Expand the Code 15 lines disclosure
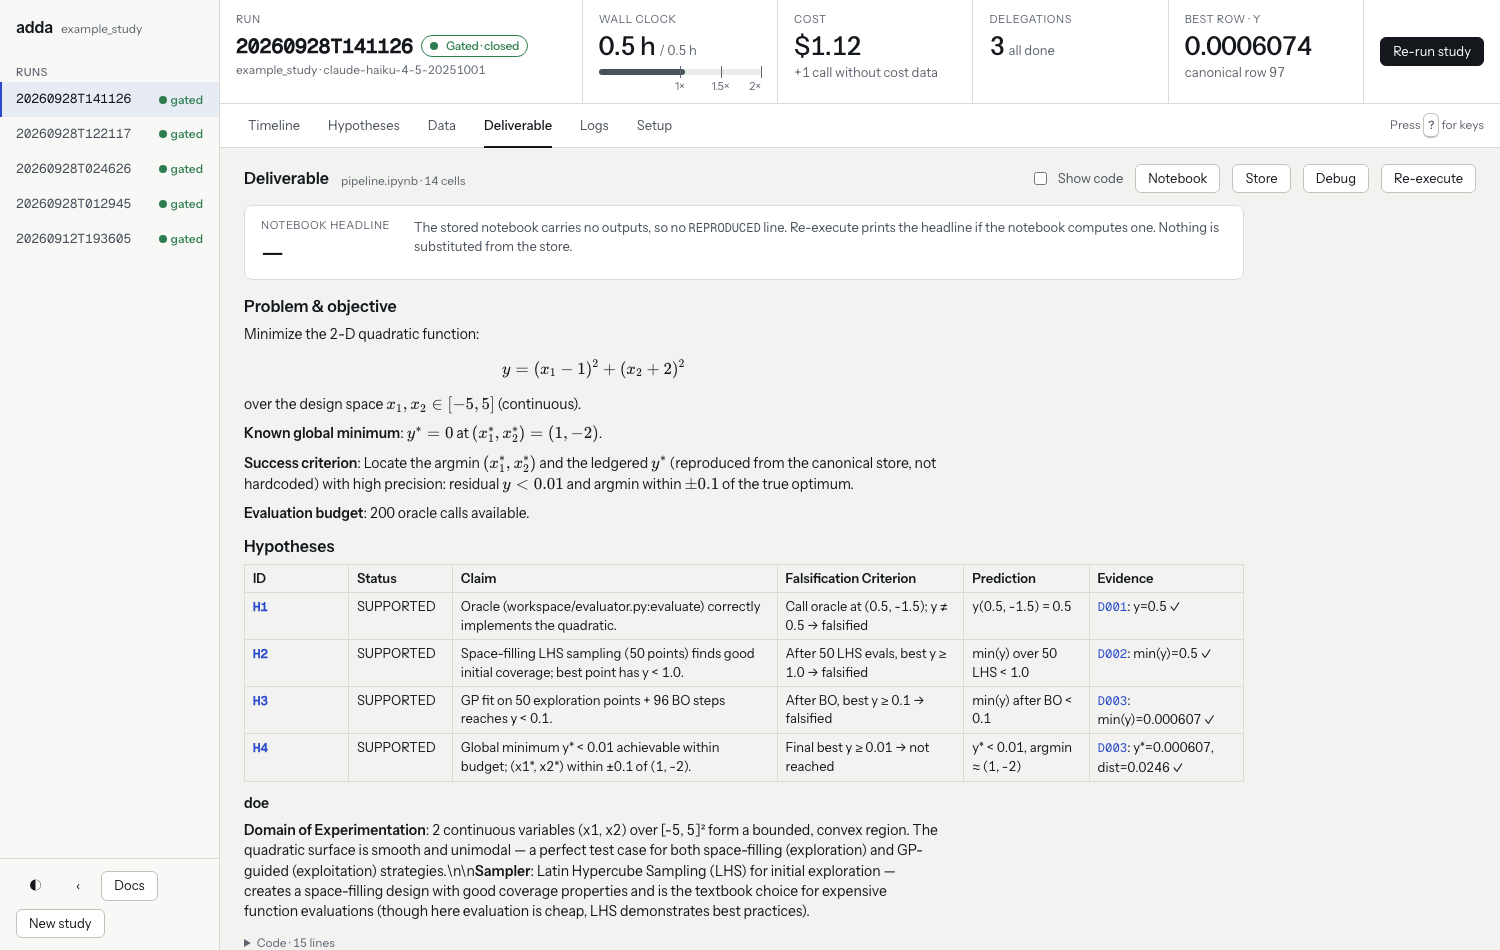The width and height of the screenshot is (1500, 950). tap(290, 942)
